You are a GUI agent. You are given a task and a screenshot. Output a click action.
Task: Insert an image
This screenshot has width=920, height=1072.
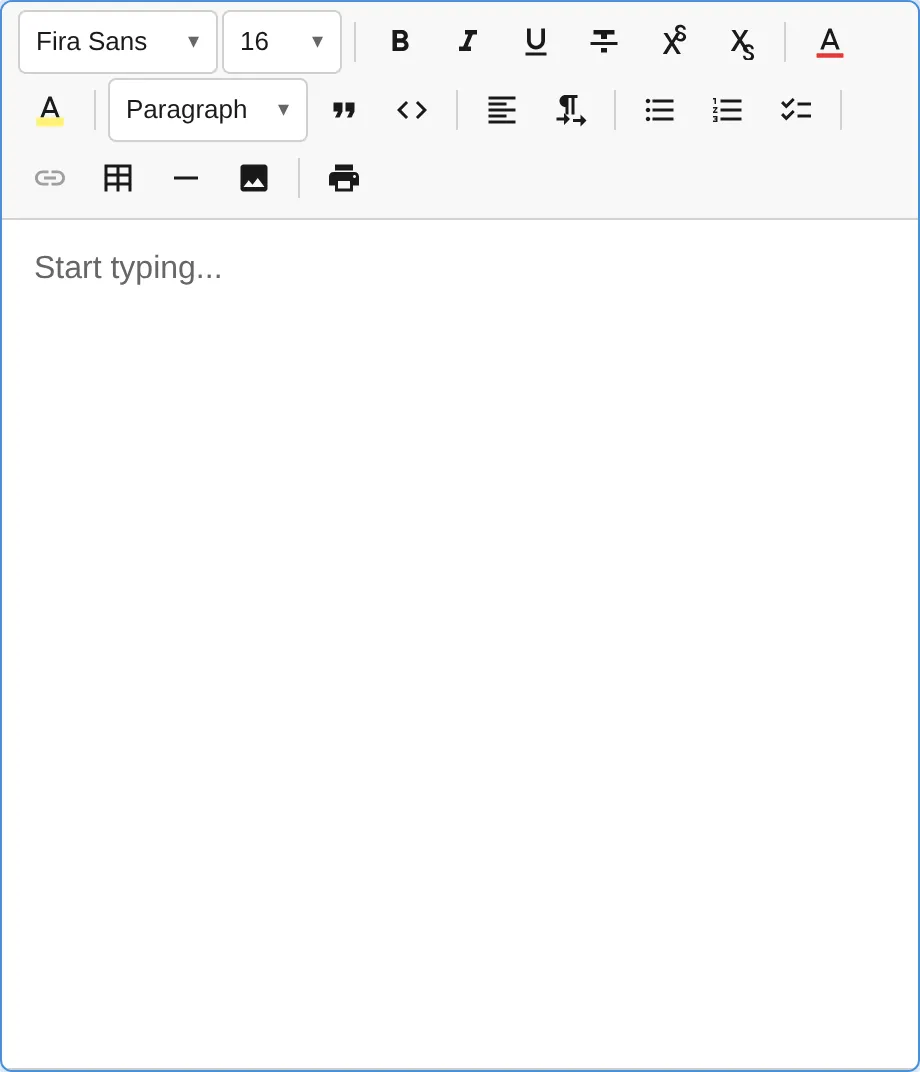[254, 178]
